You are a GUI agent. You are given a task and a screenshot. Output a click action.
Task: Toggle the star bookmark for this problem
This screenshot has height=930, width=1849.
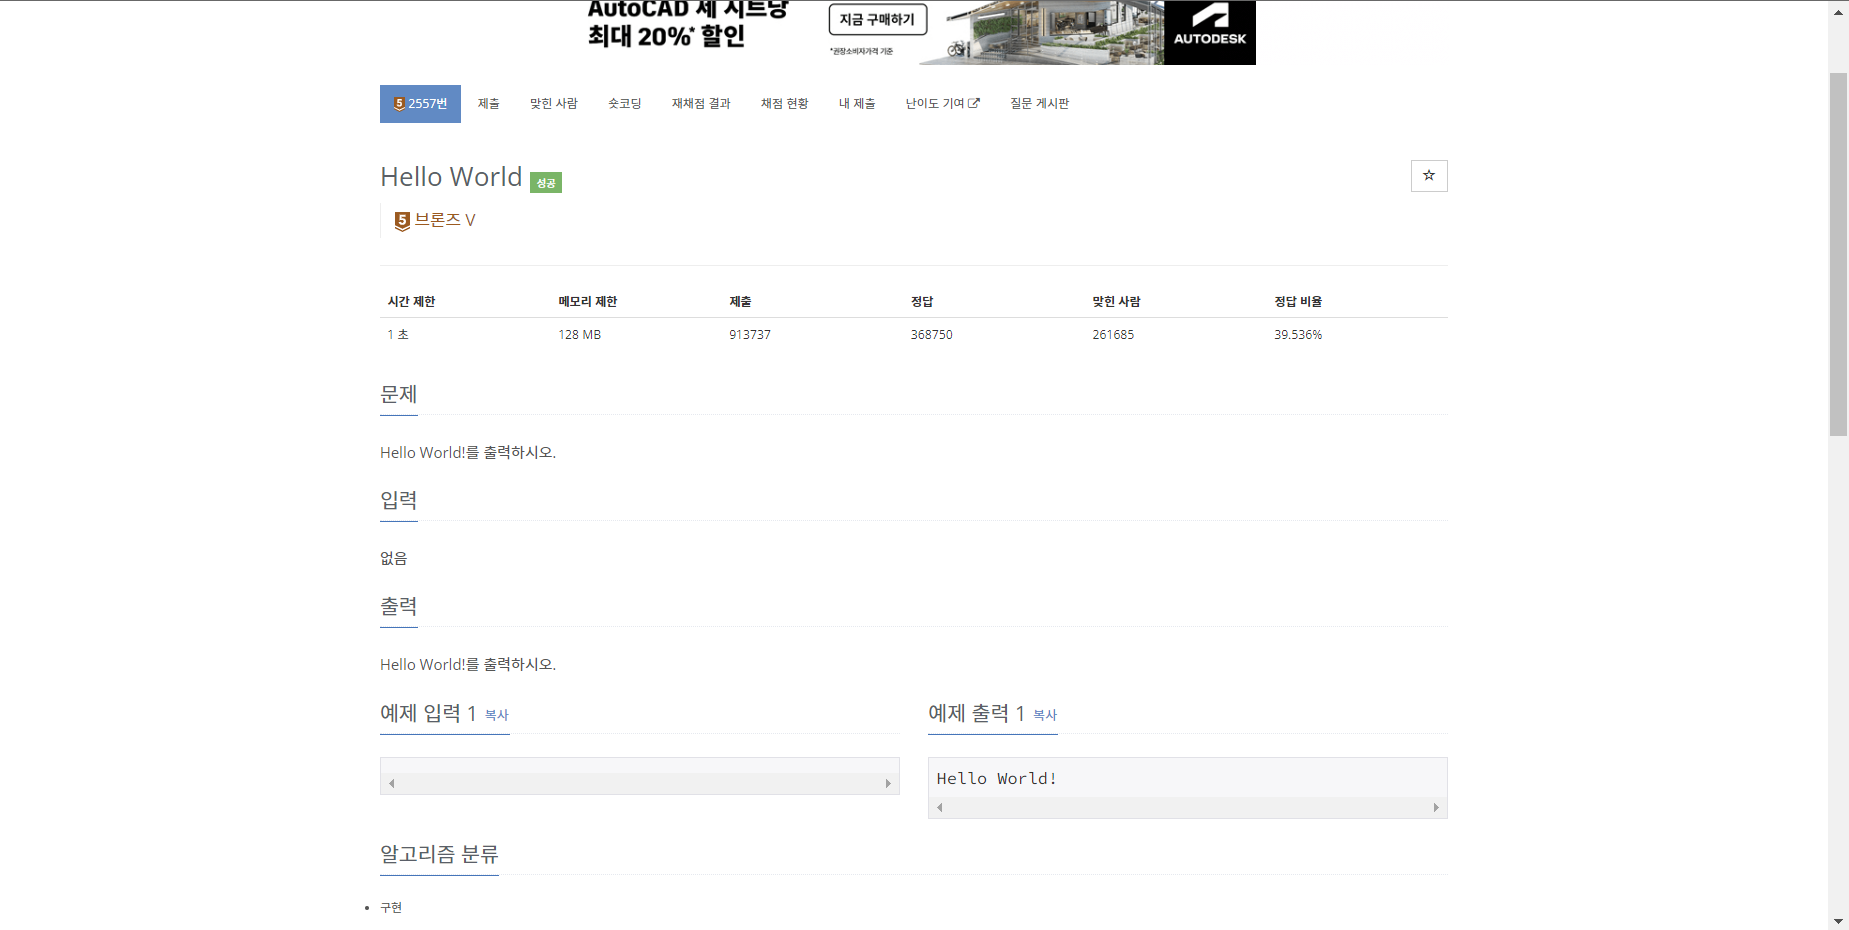click(1429, 176)
